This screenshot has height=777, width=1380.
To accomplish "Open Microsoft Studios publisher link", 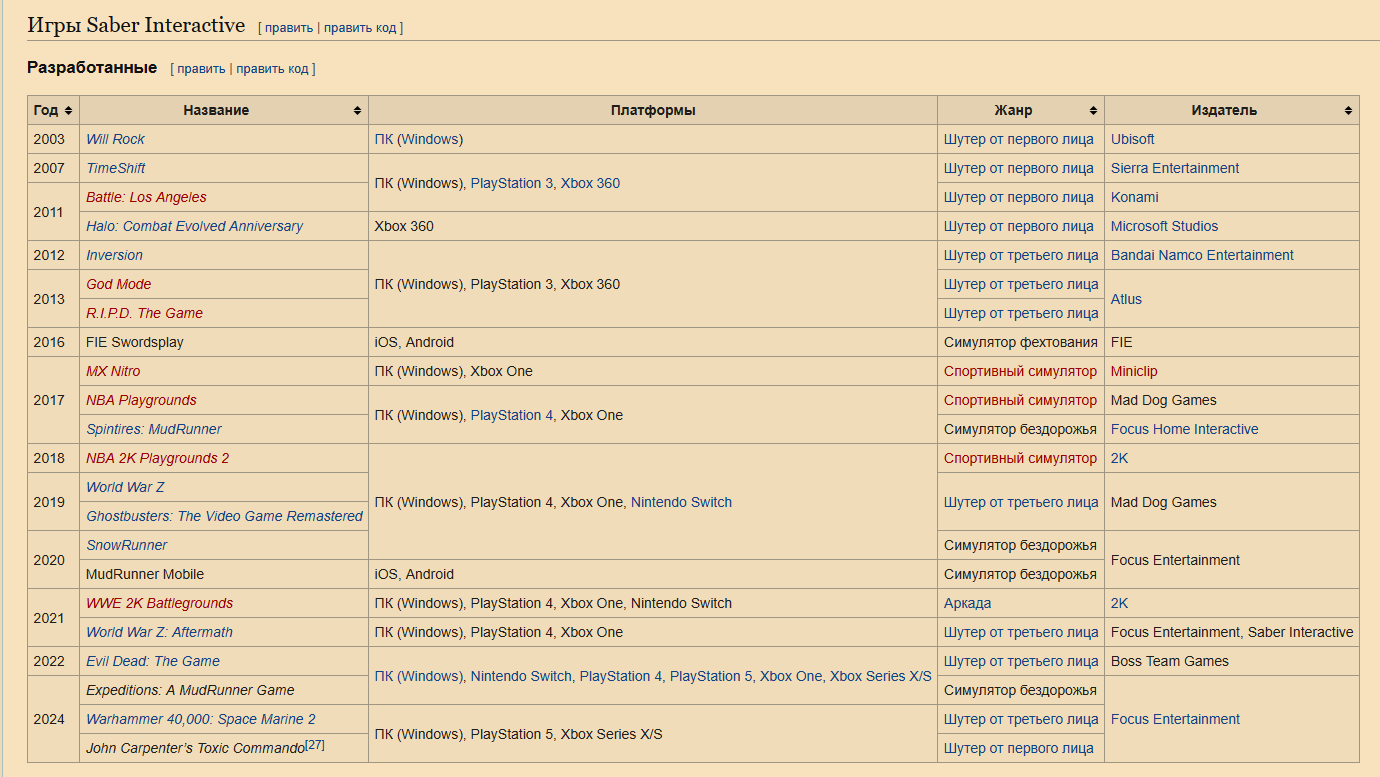I will (x=1164, y=226).
